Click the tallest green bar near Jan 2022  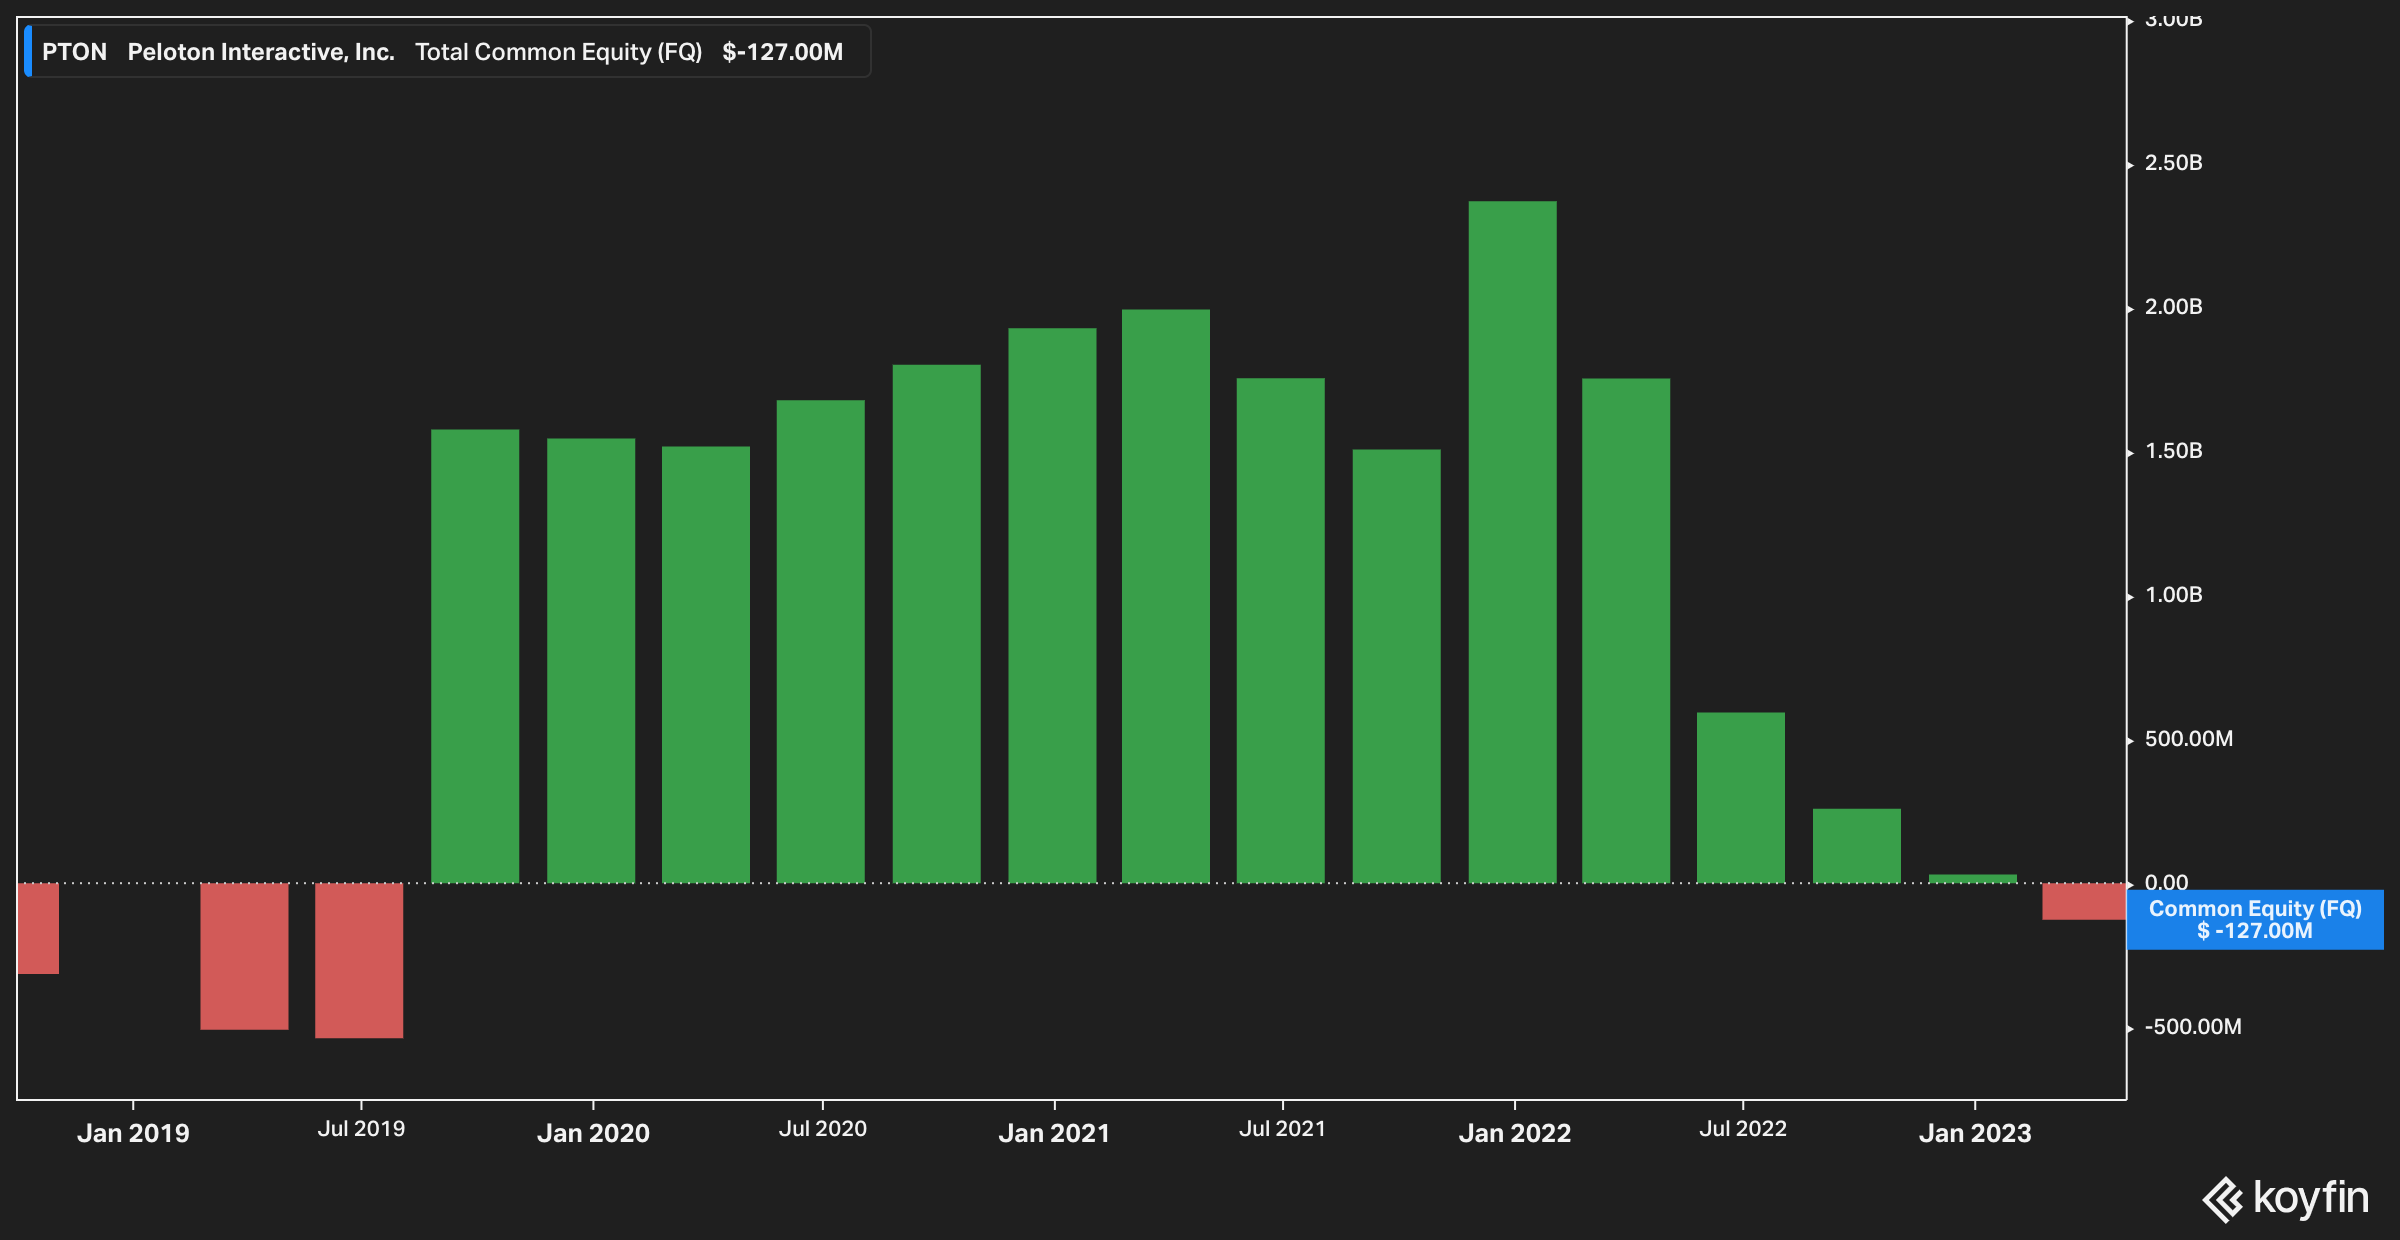[x=1512, y=542]
